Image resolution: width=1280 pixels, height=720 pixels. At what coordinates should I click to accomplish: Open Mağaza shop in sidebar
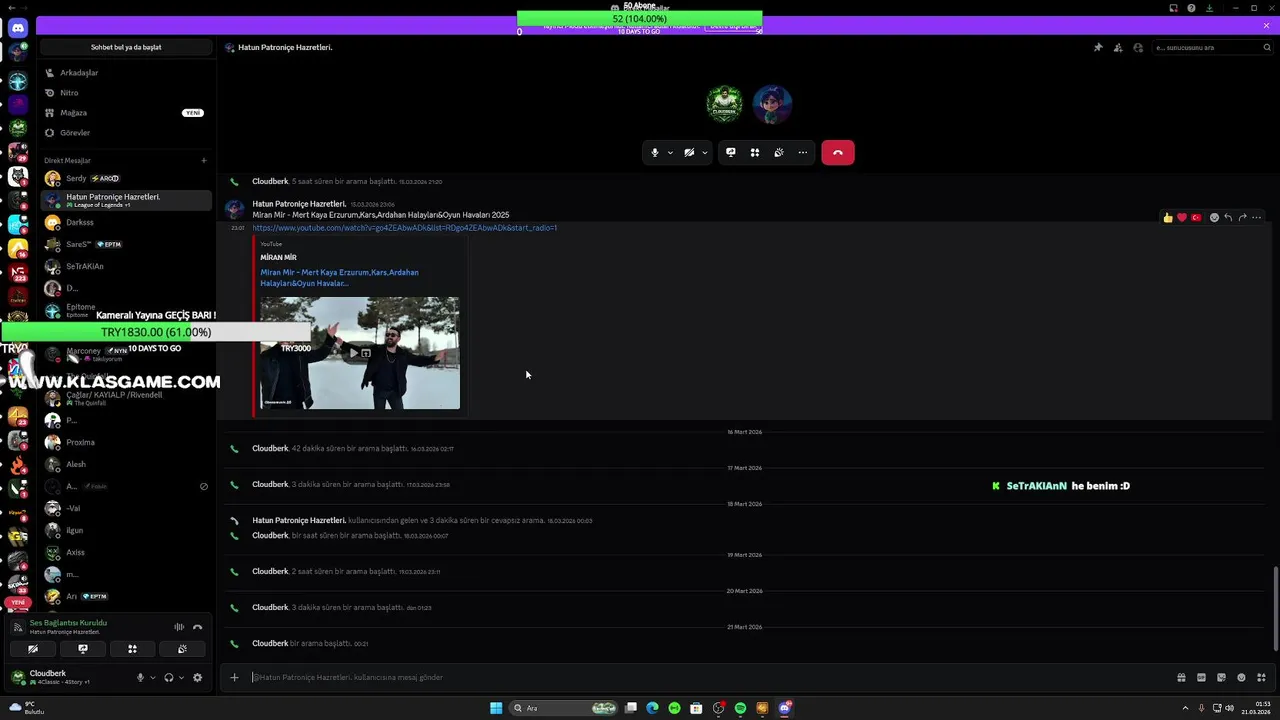(x=125, y=113)
